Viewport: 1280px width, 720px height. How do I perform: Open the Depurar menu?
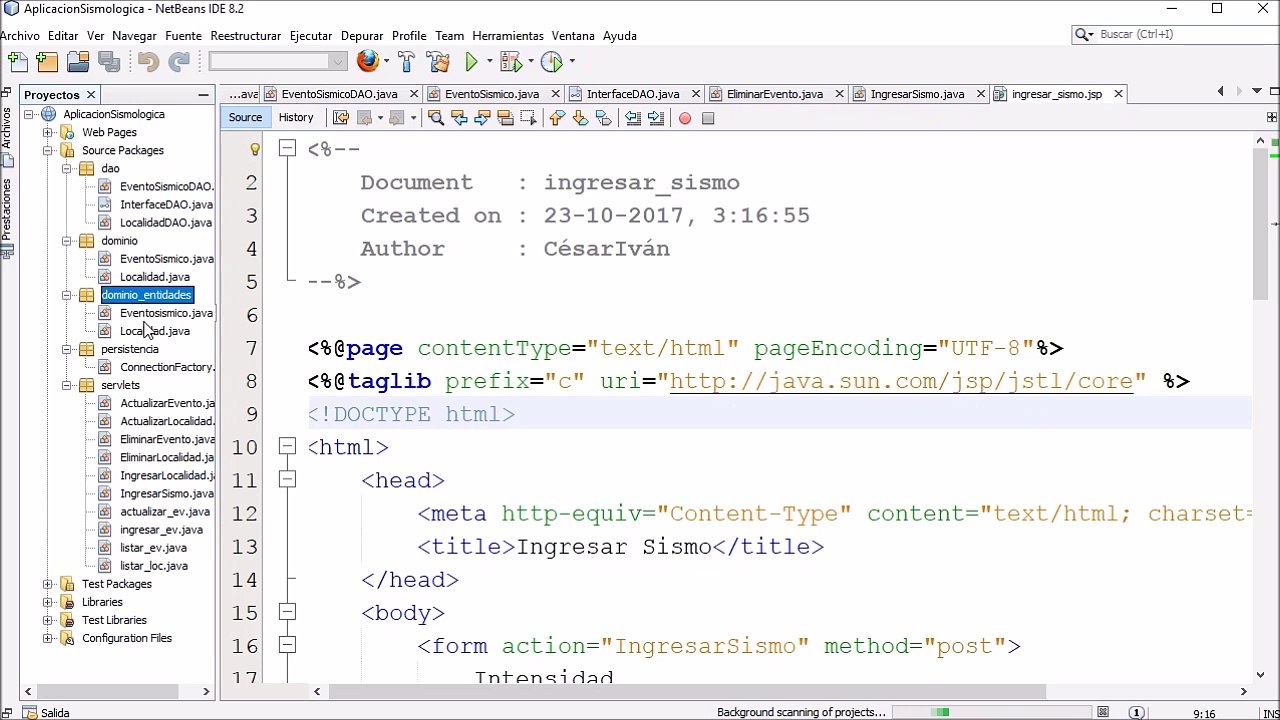point(362,35)
